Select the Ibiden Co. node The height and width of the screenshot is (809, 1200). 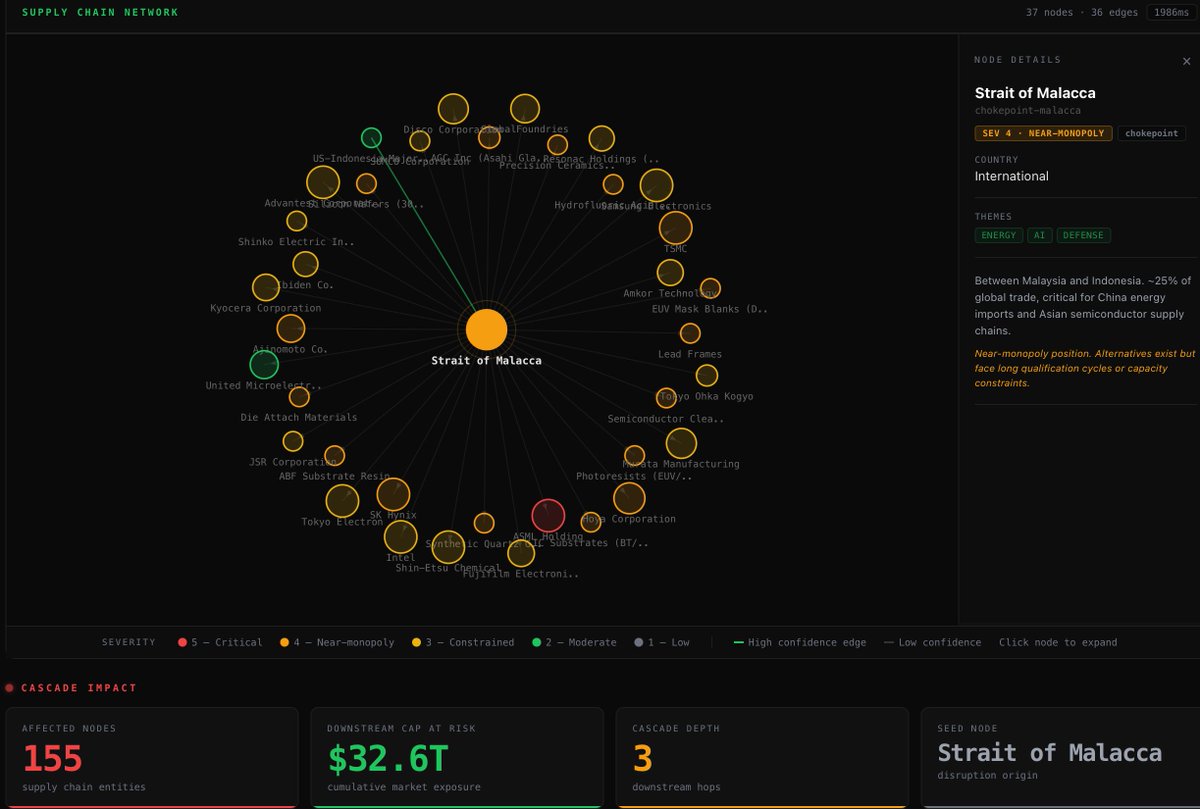pos(305,264)
